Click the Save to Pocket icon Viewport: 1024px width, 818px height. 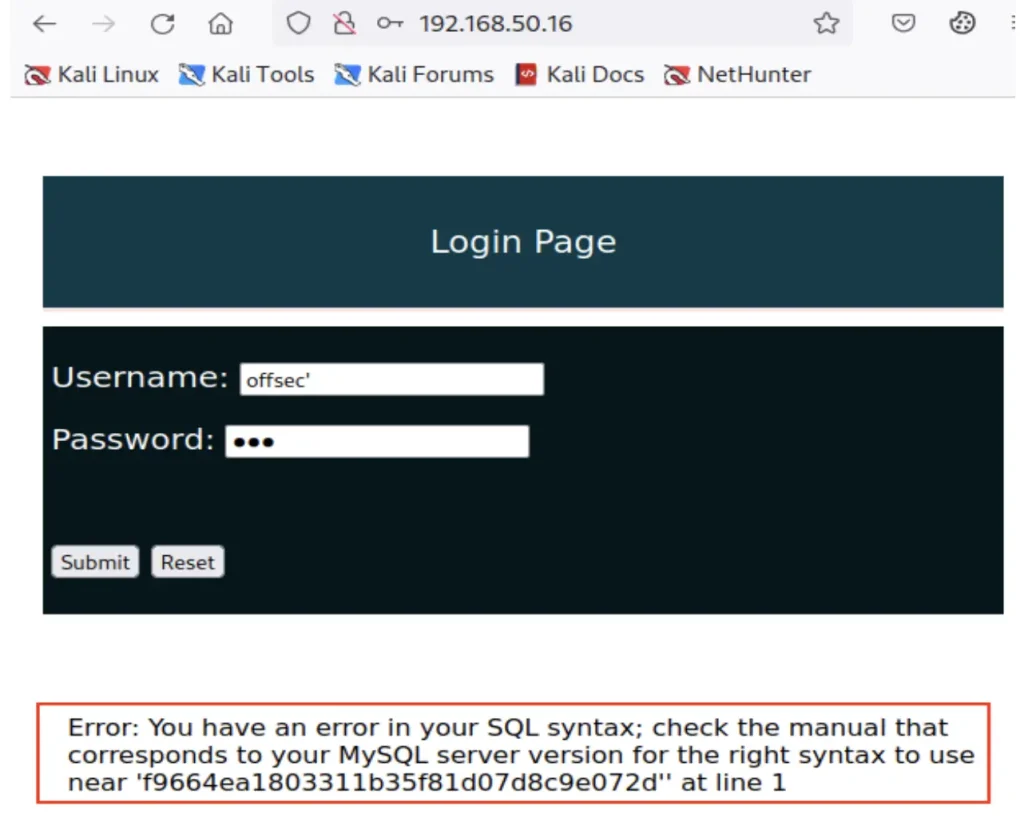pyautogui.click(x=903, y=24)
